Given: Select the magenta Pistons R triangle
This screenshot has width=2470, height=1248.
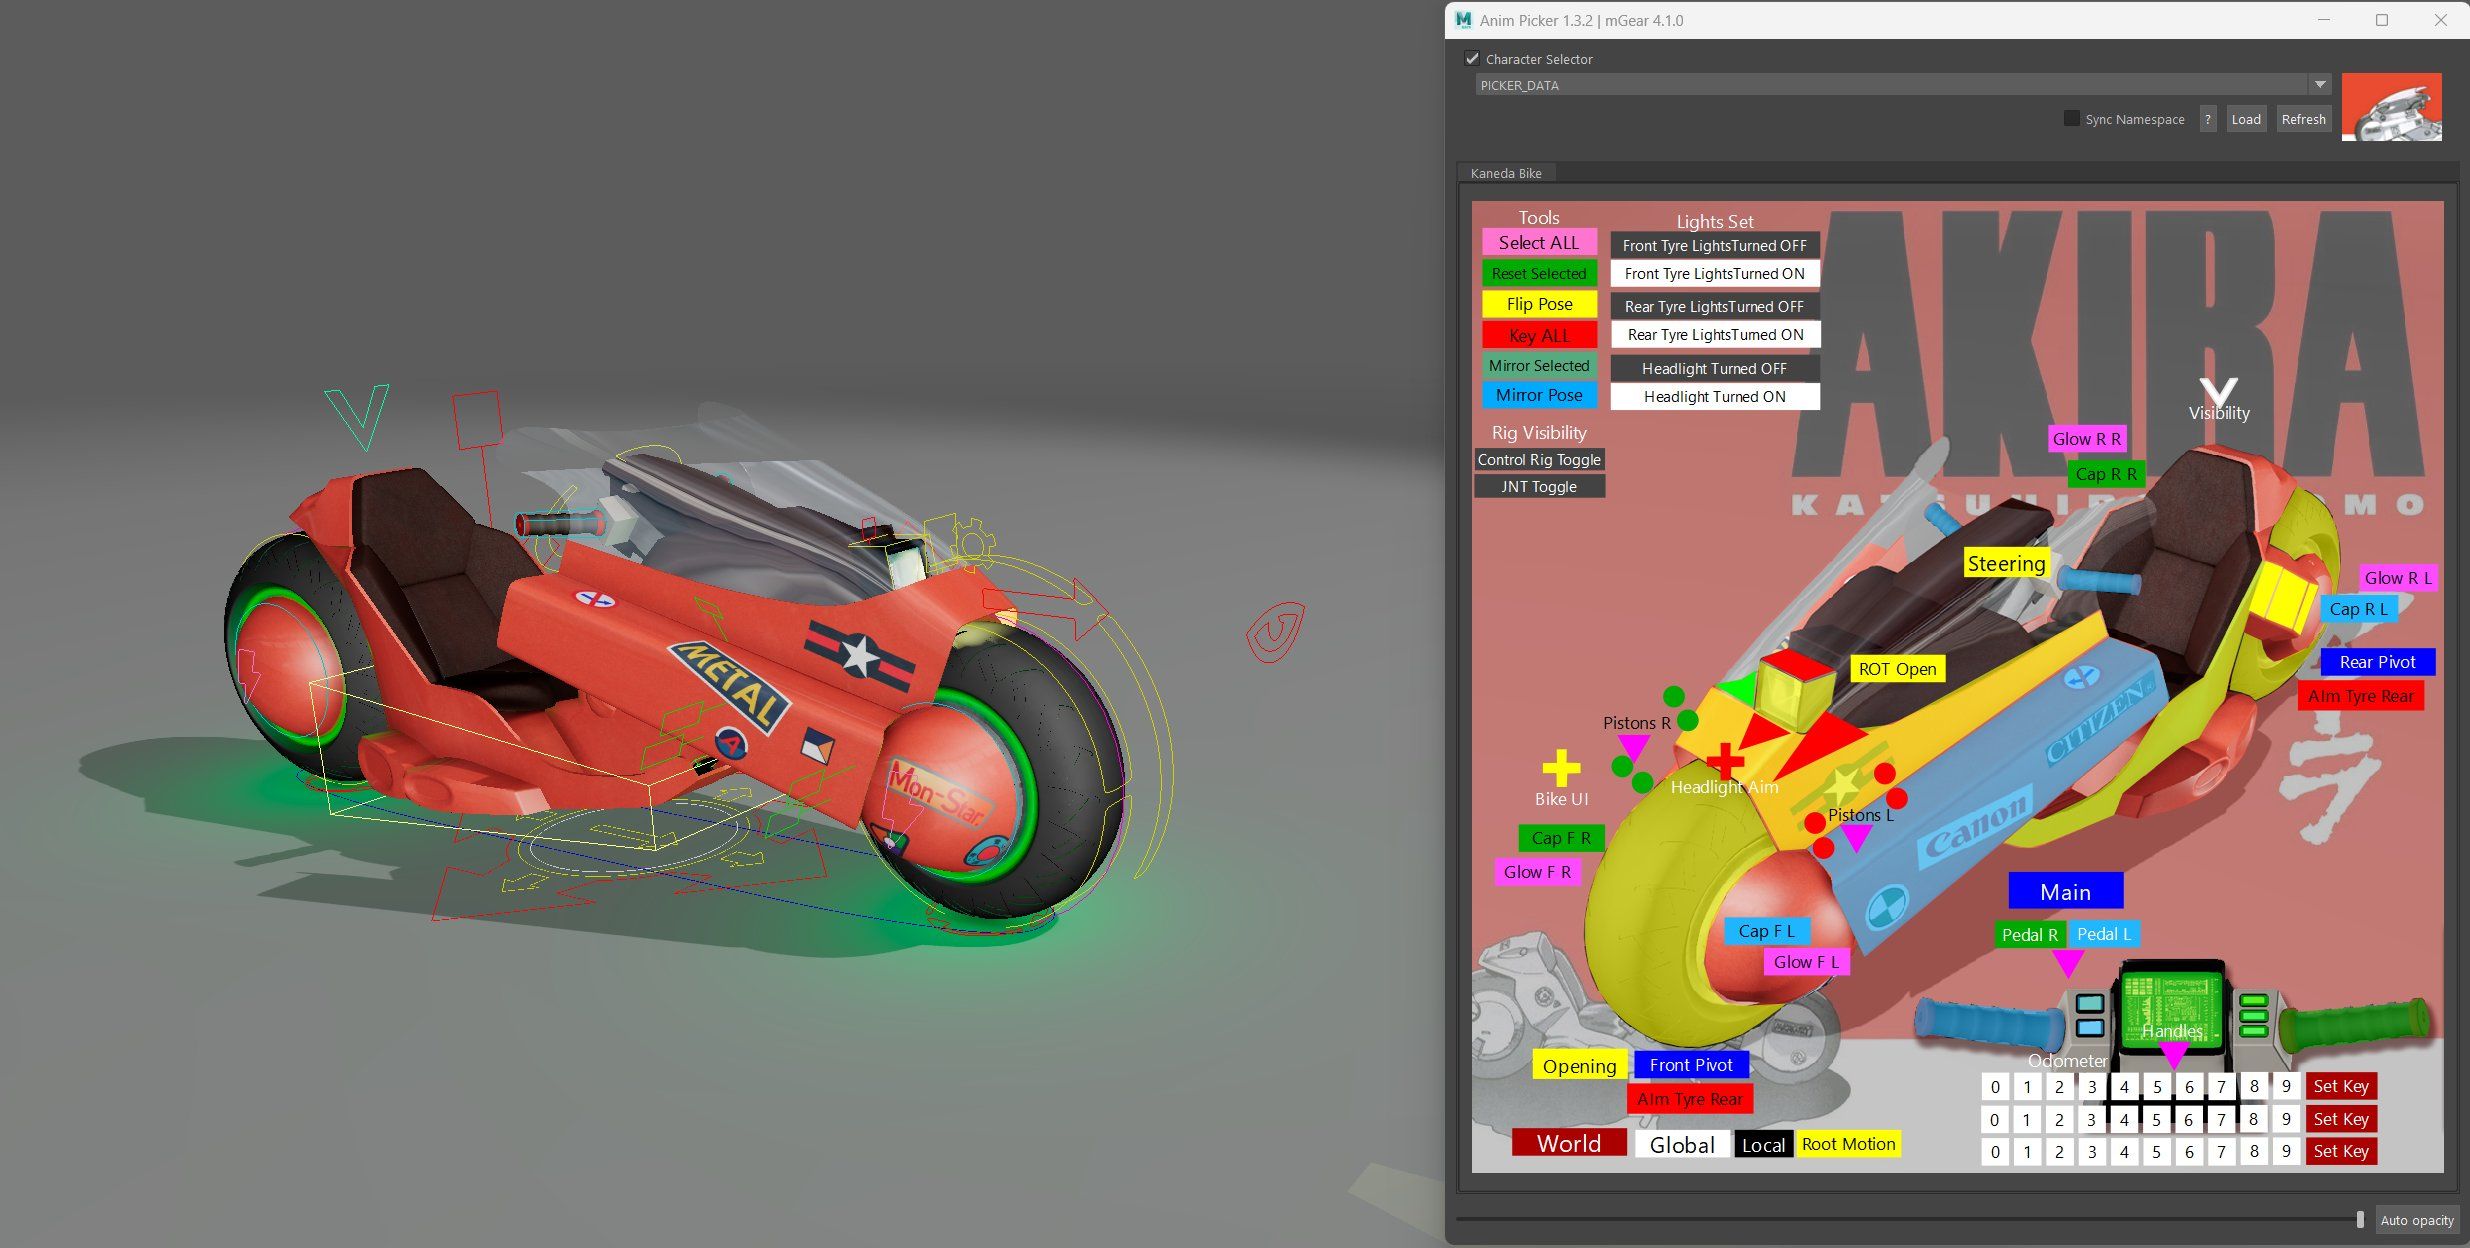Looking at the screenshot, I should [x=1633, y=746].
